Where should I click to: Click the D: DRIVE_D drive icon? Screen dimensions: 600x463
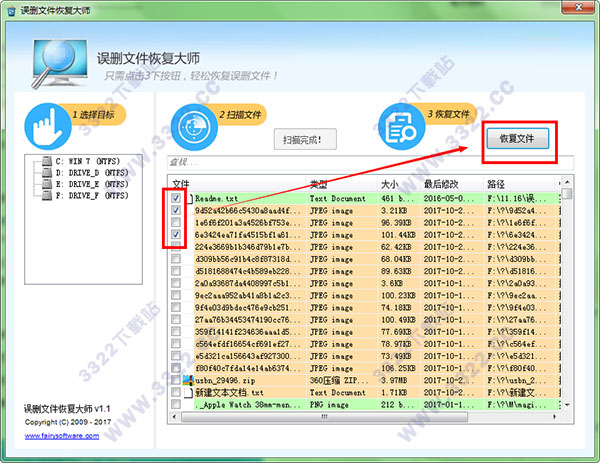click(47, 172)
